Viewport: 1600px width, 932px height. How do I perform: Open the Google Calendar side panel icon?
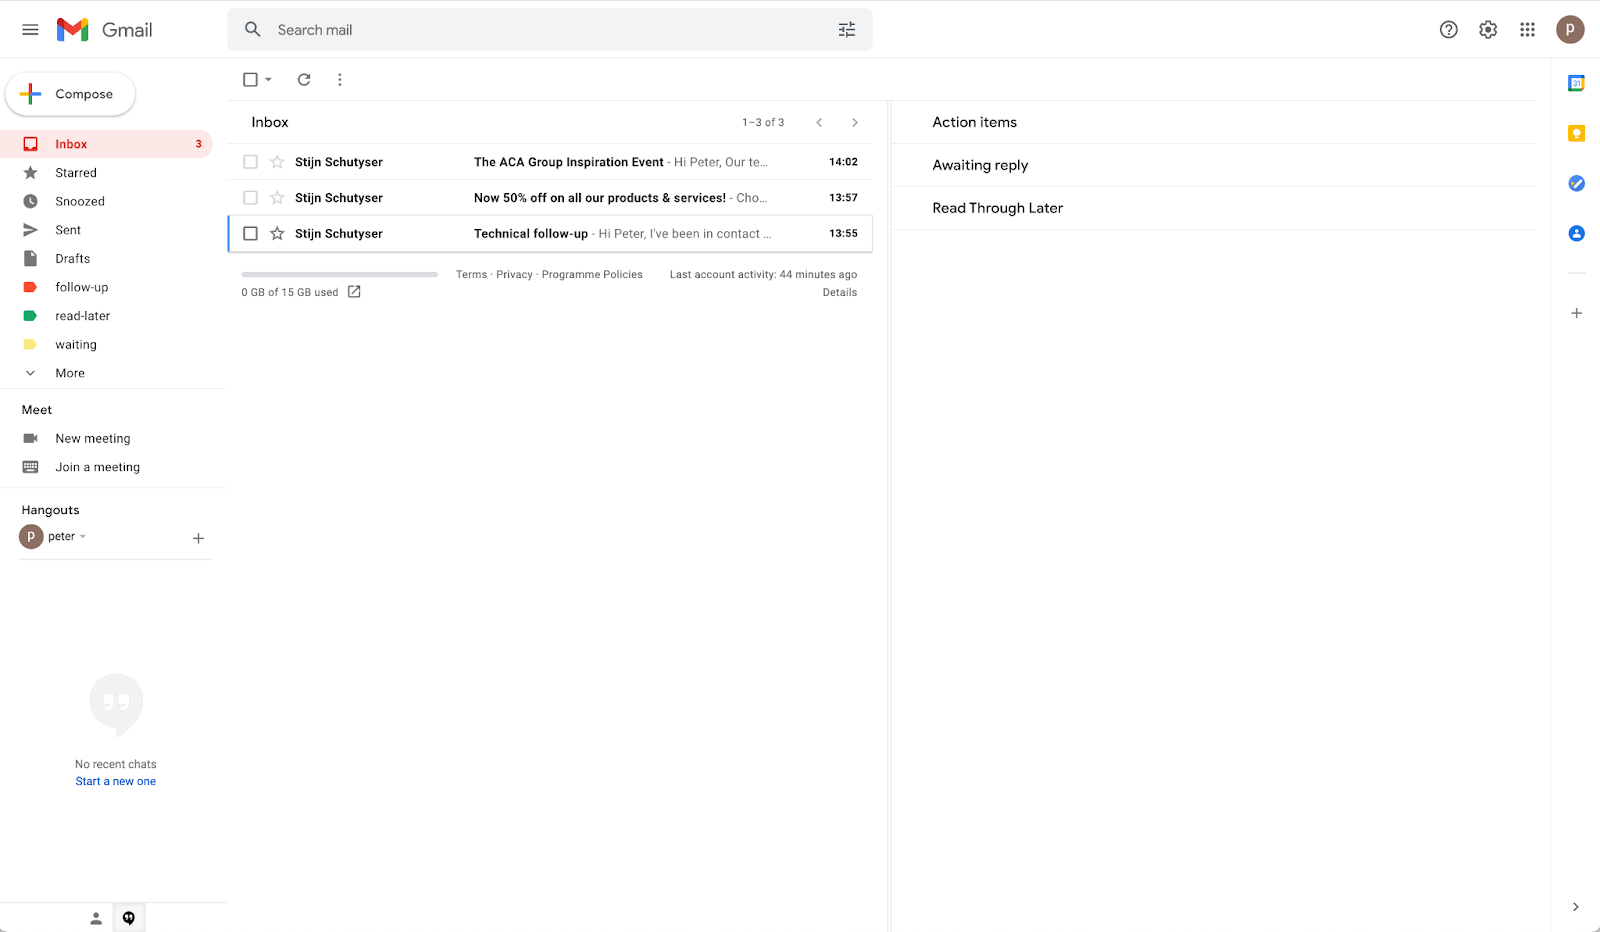pos(1576,84)
